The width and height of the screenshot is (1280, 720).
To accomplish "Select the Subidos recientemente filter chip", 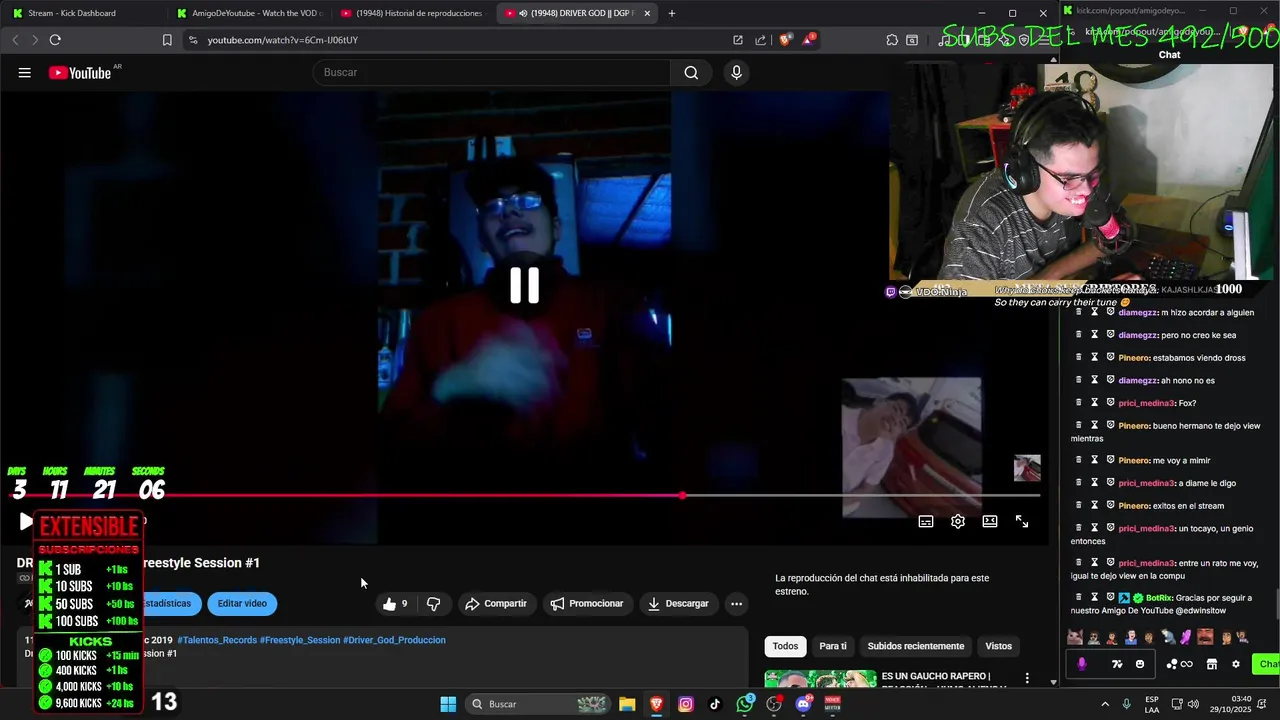I will (x=916, y=646).
